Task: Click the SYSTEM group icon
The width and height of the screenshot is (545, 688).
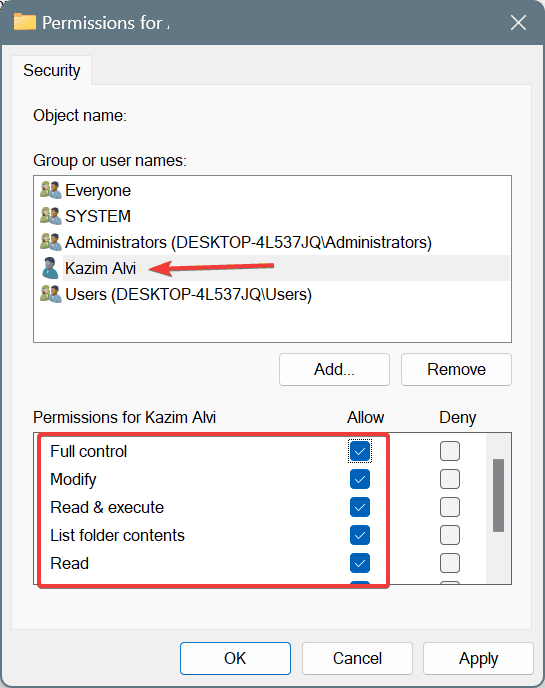Action: [x=50, y=216]
